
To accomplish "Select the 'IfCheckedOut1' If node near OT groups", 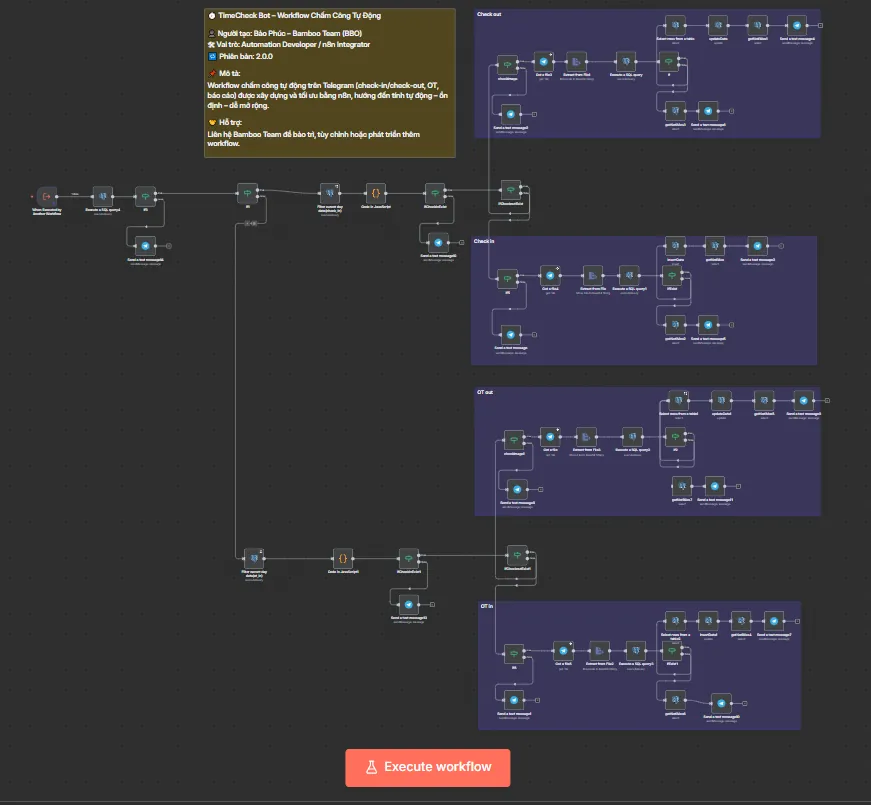I will coord(516,555).
